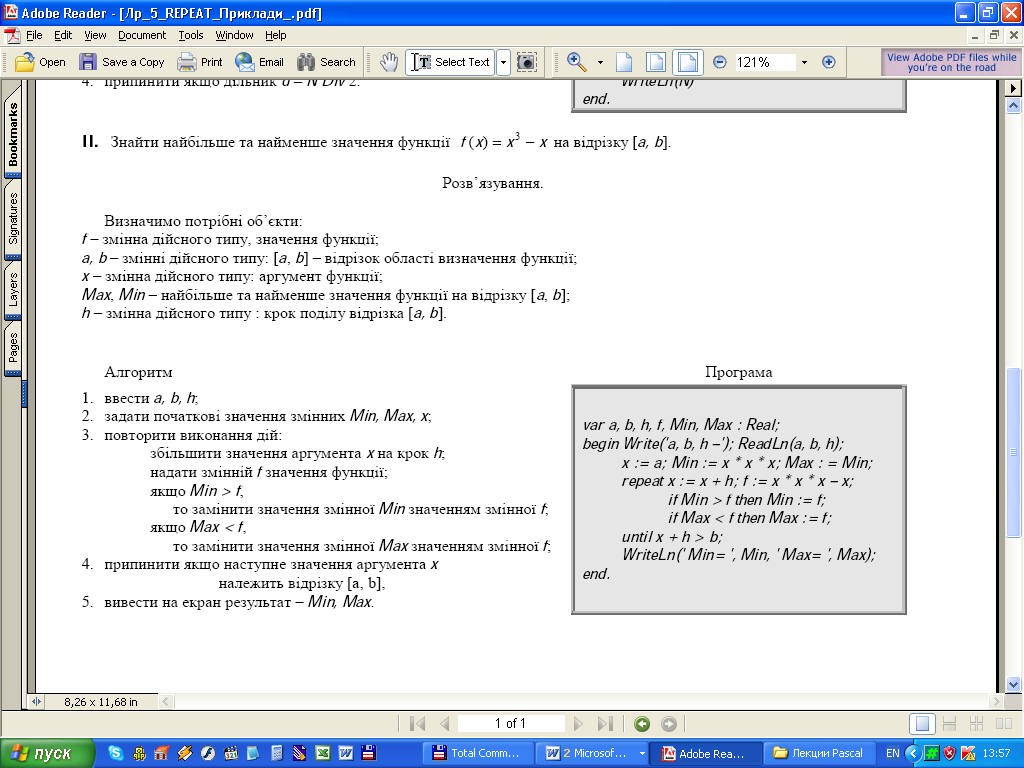Image resolution: width=1024 pixels, height=768 pixels.
Task: Select Continuous page layout mode
Action: 950,724
